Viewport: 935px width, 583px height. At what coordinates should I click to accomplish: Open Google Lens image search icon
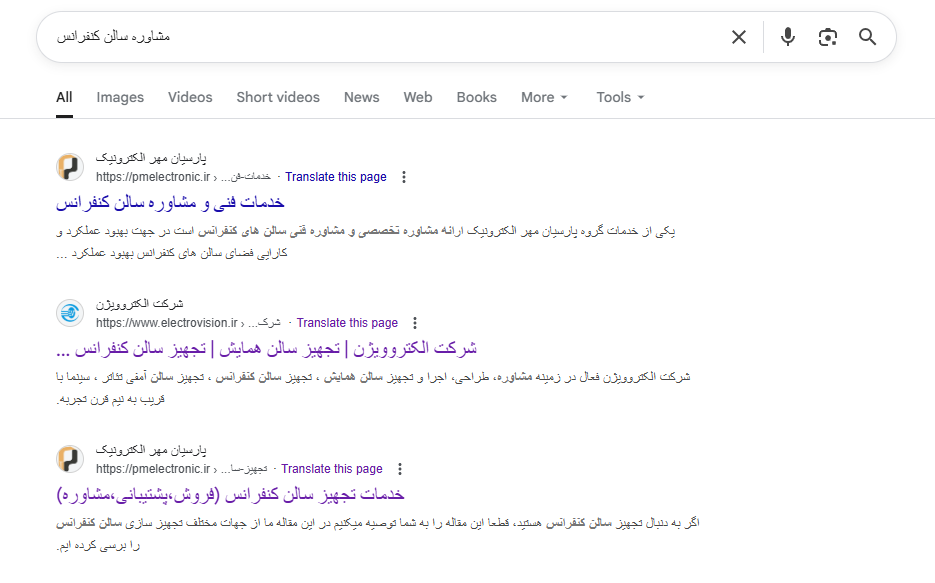coord(827,37)
